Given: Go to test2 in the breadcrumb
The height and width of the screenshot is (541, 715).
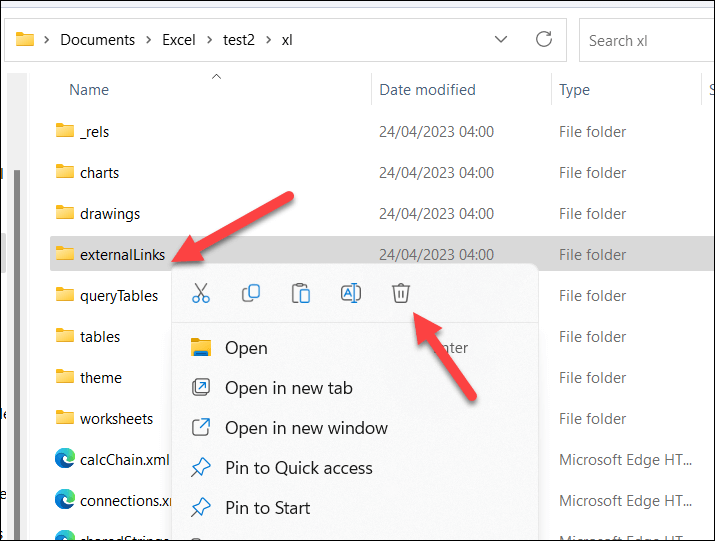Looking at the screenshot, I should [x=238, y=40].
